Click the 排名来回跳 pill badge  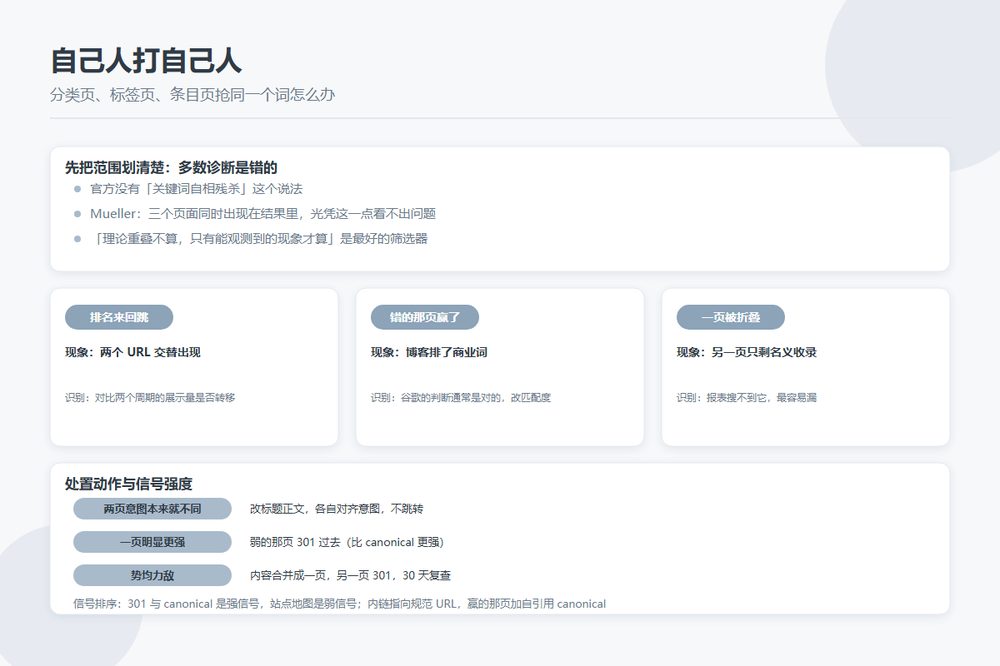click(x=119, y=317)
